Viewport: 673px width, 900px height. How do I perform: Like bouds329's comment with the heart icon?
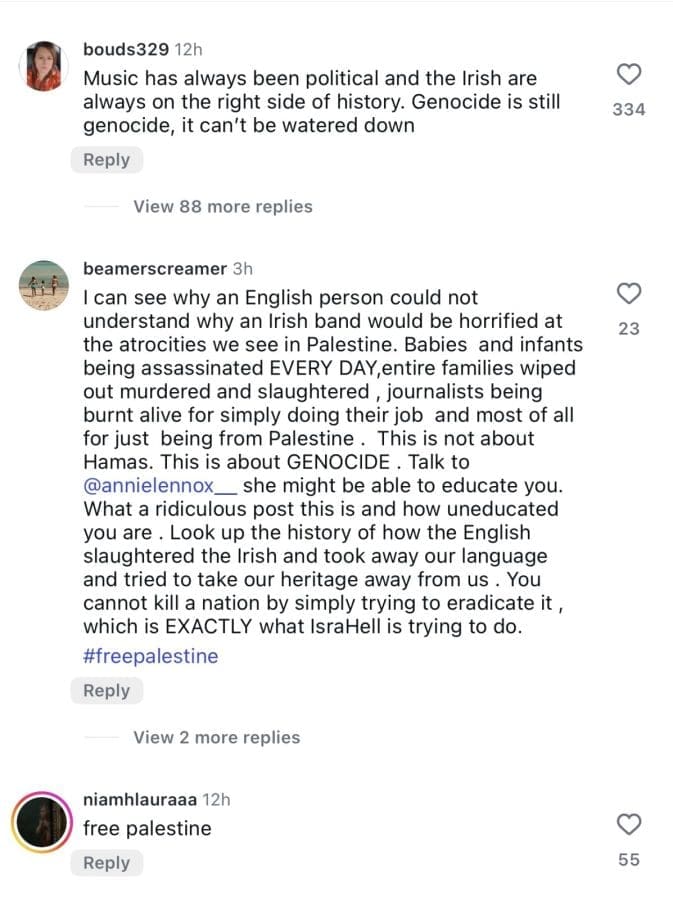pyautogui.click(x=629, y=74)
